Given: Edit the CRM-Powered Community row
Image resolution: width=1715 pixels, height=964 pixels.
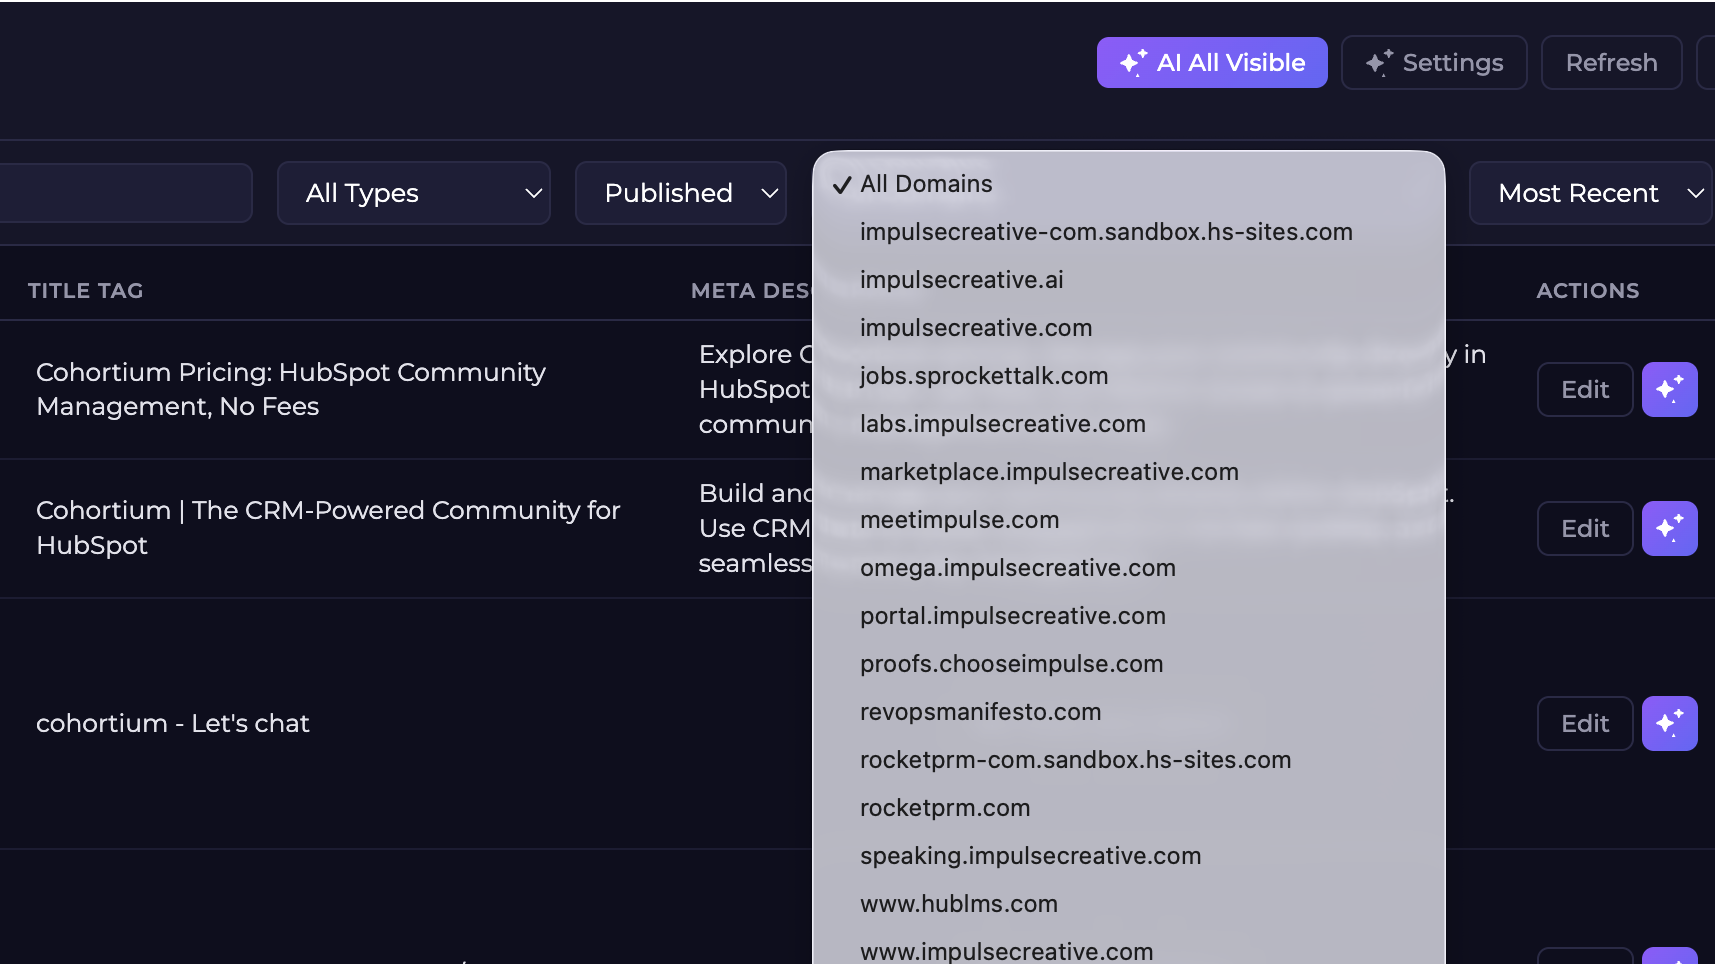Looking at the screenshot, I should 1585,529.
